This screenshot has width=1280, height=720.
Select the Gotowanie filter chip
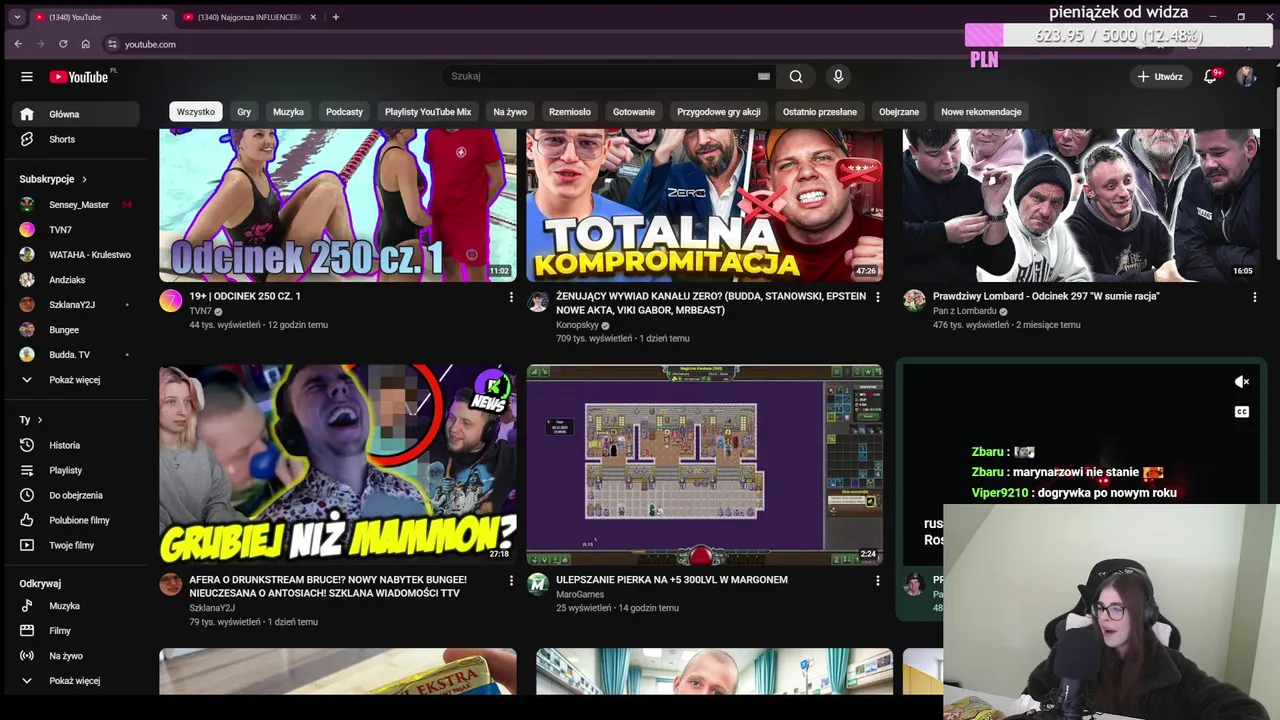634,112
